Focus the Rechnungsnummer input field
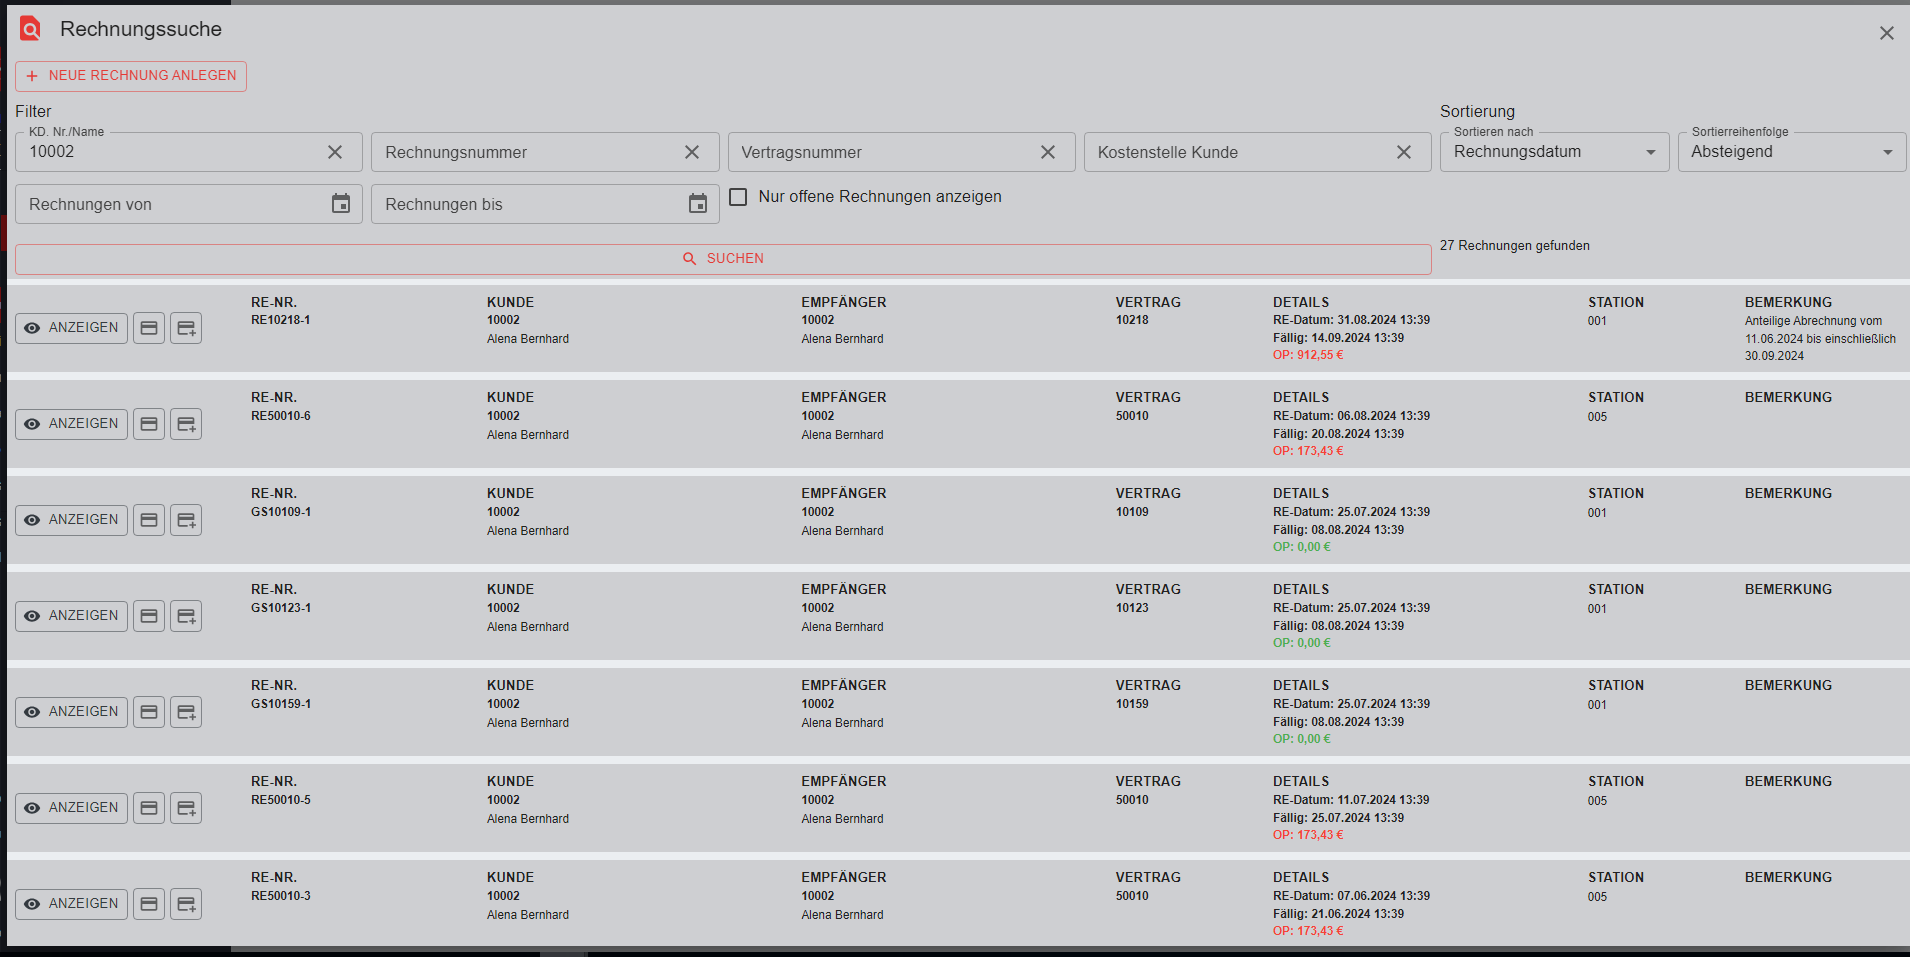 coord(525,152)
